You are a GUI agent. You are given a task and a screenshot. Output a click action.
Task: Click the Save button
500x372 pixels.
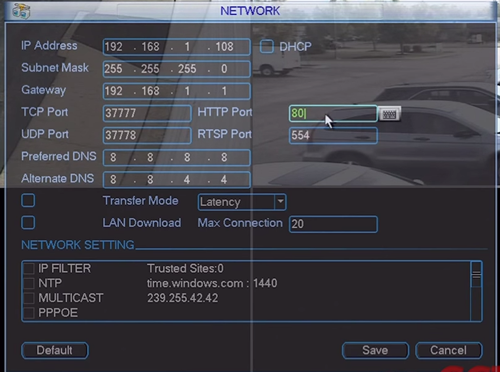pos(375,350)
